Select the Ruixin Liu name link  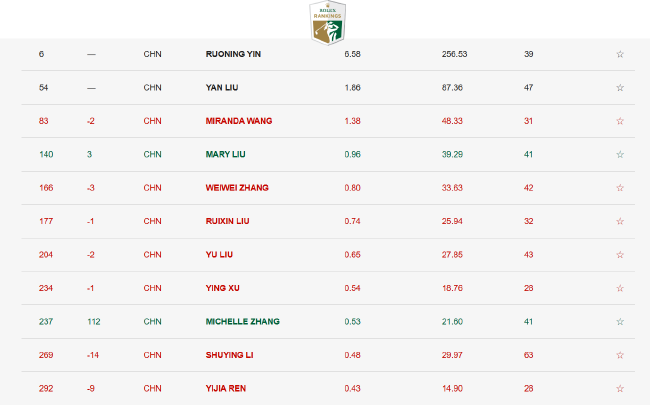(227, 221)
